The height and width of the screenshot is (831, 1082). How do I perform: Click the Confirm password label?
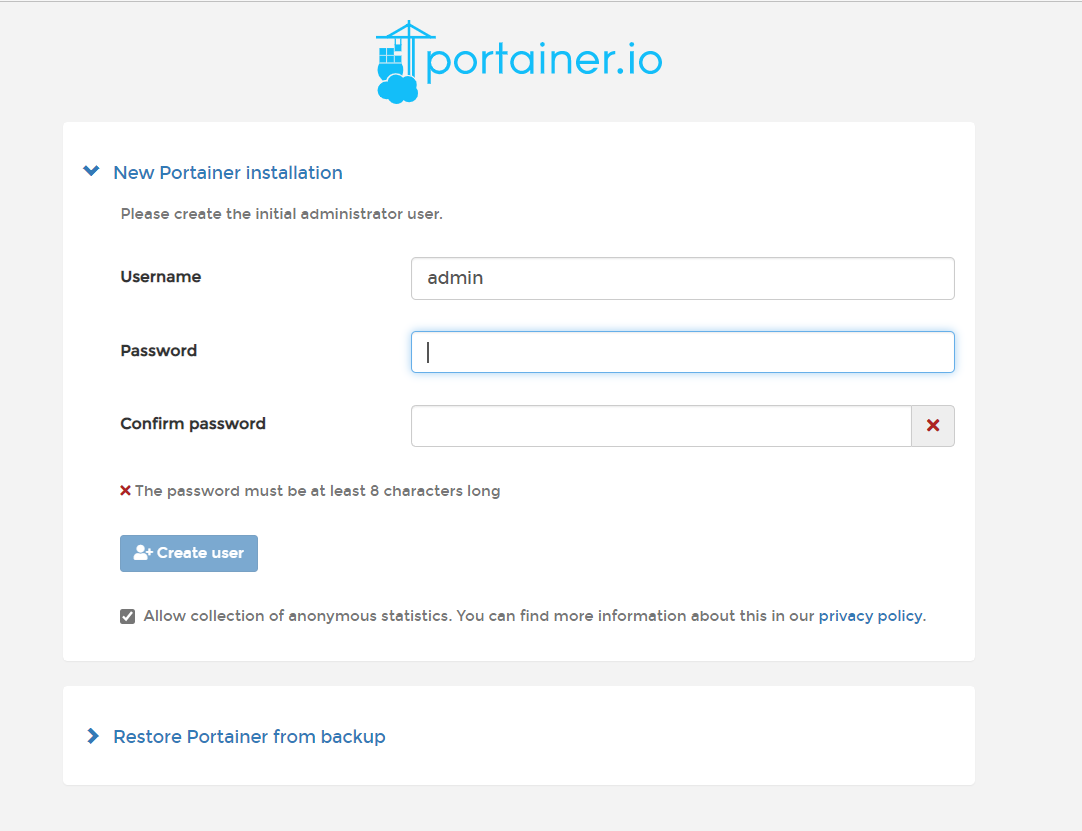193,424
